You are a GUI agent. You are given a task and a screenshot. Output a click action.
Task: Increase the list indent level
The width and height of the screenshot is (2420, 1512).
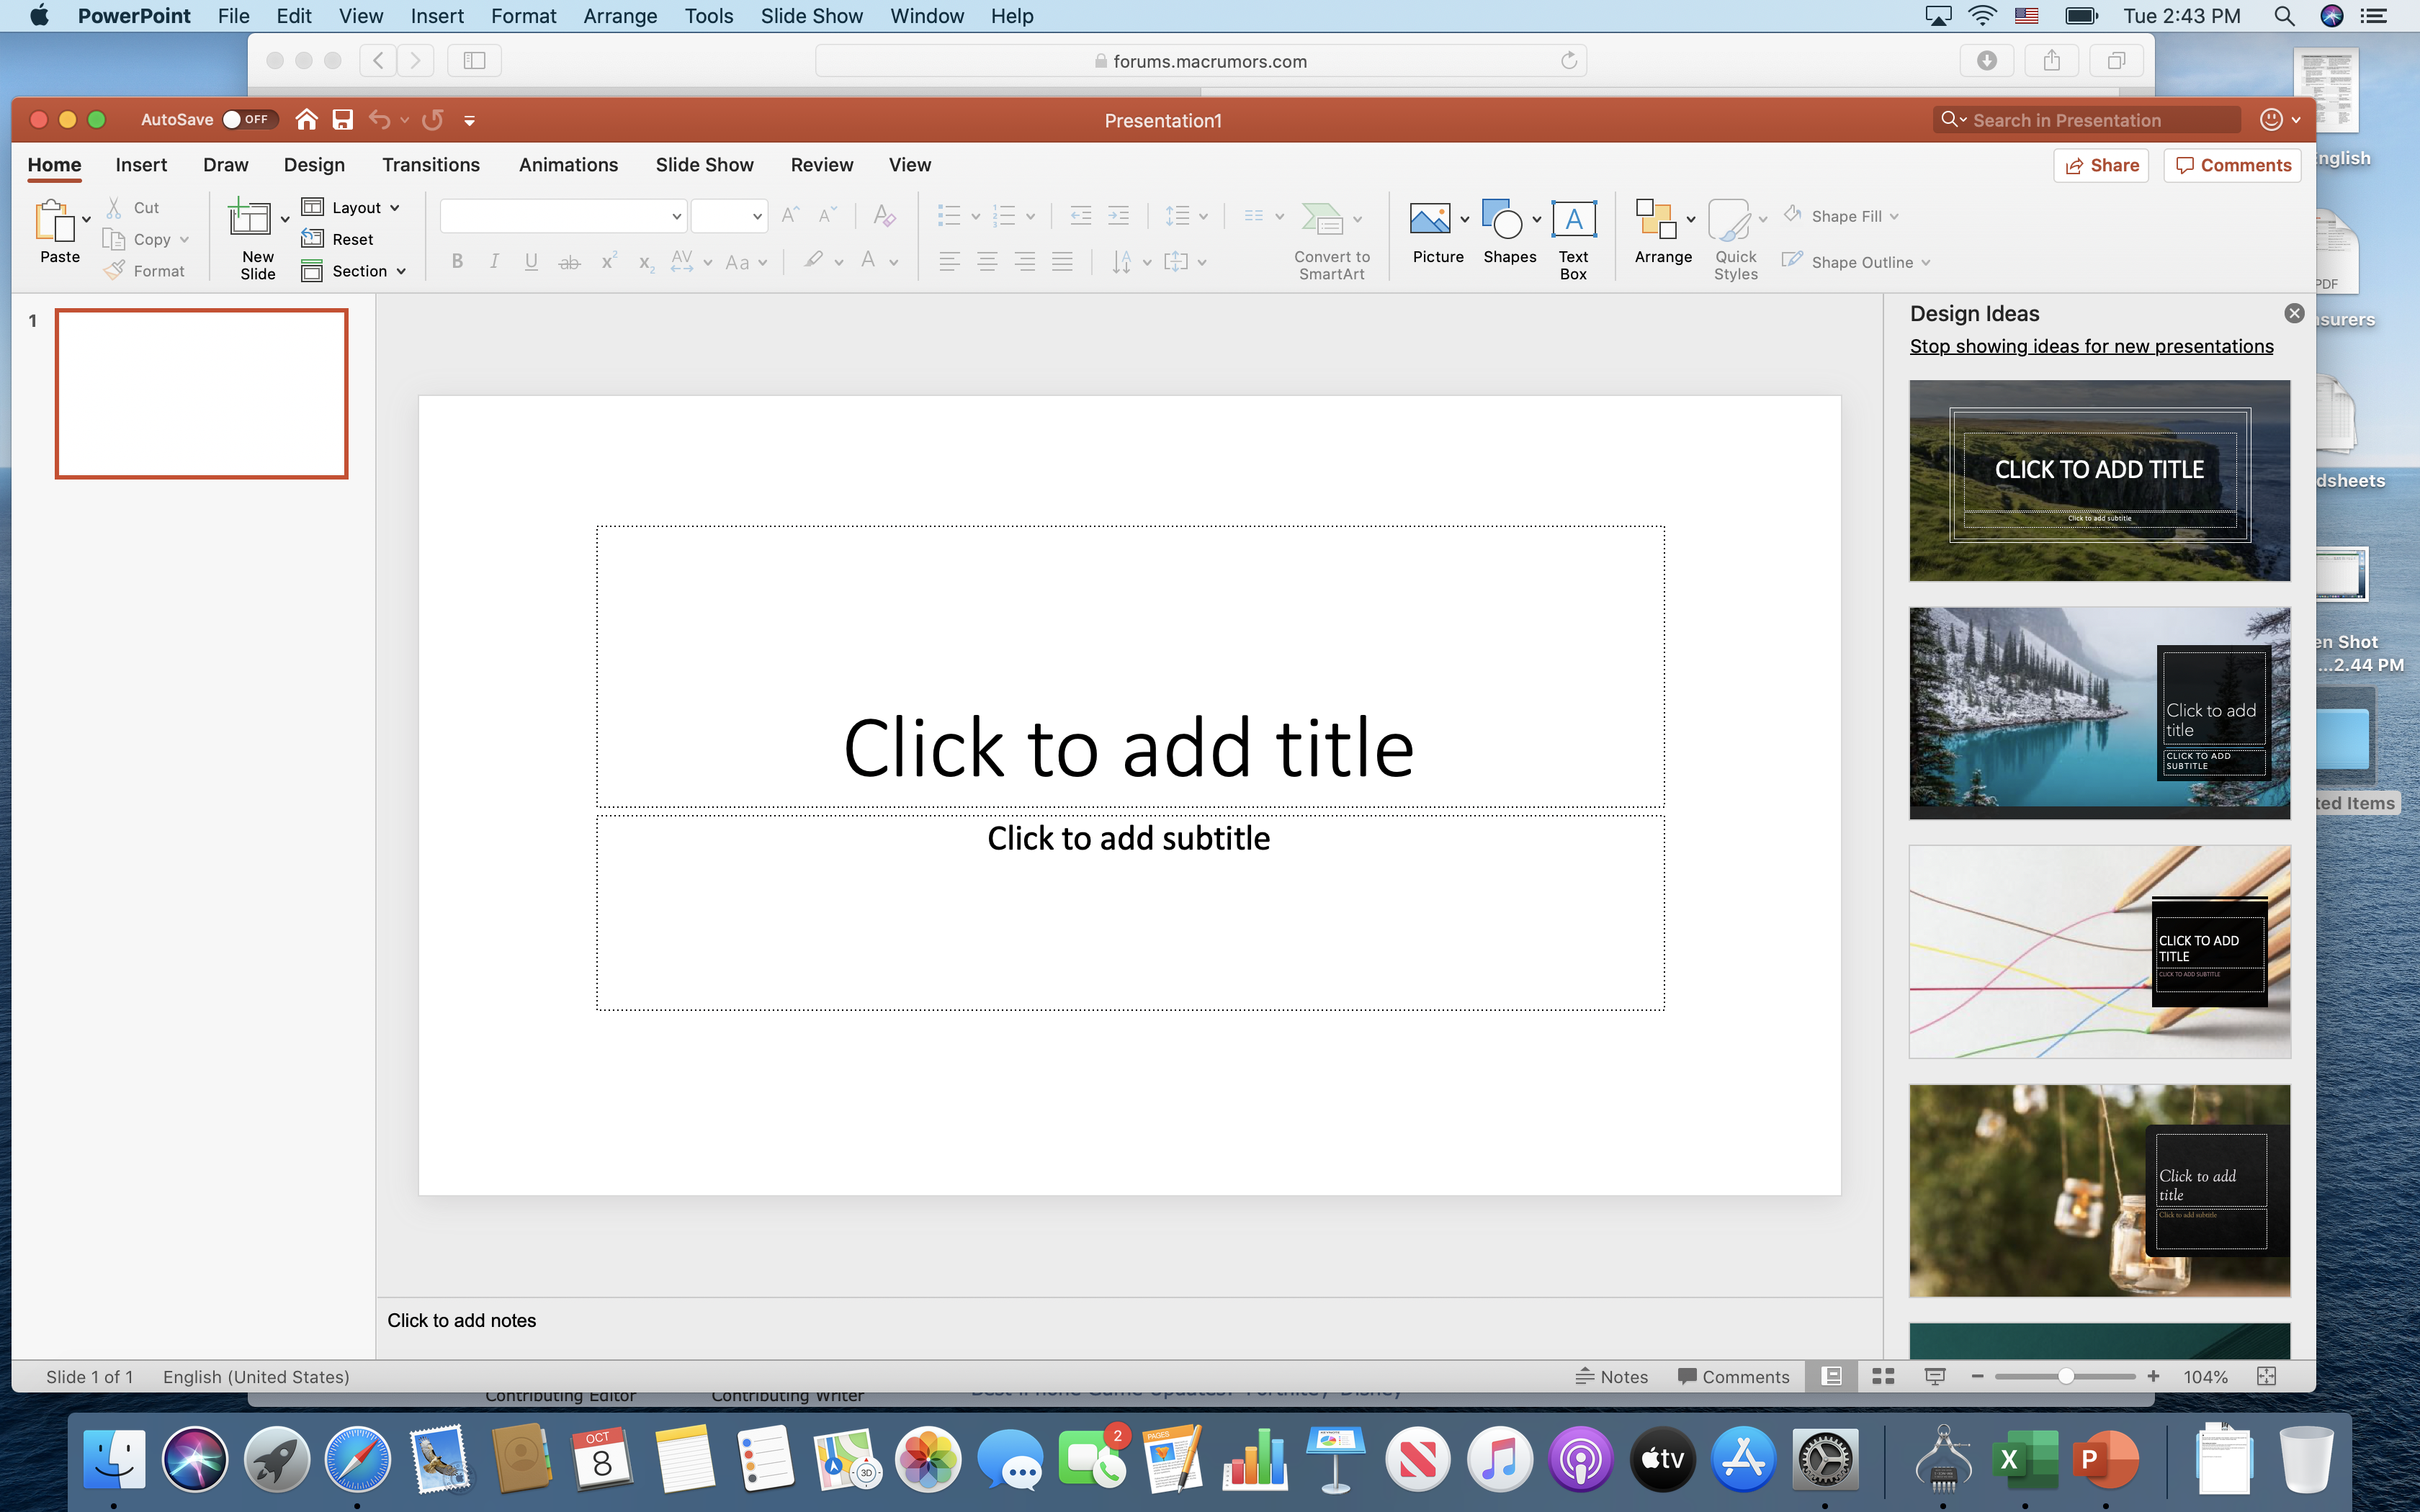1118,215
